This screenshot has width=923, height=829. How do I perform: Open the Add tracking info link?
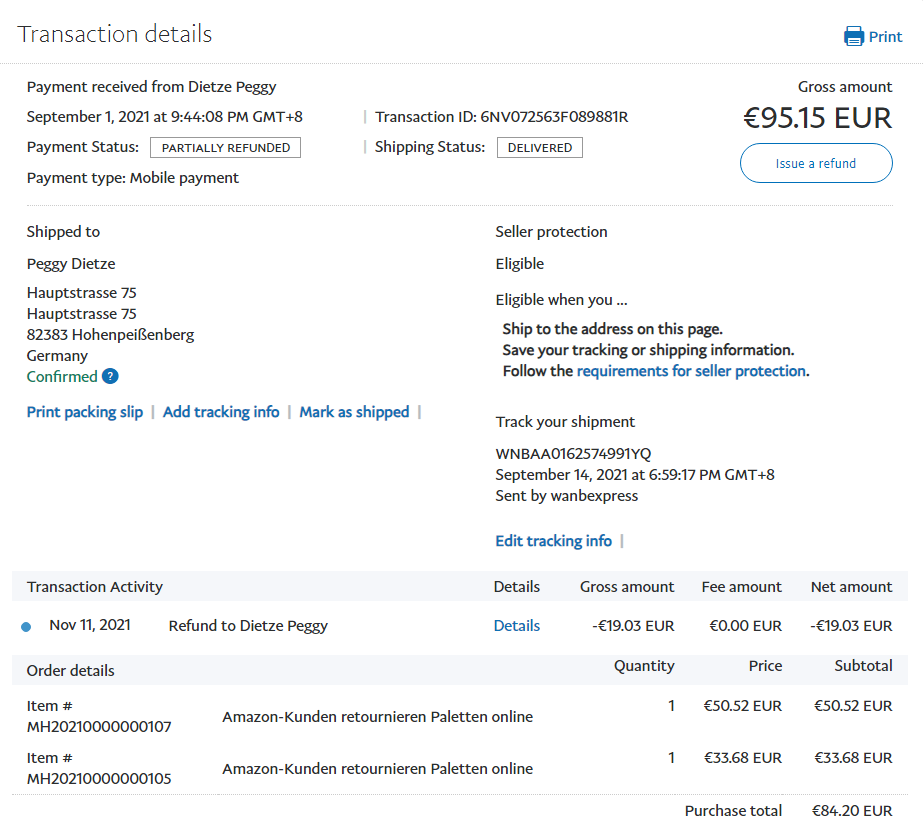click(221, 412)
